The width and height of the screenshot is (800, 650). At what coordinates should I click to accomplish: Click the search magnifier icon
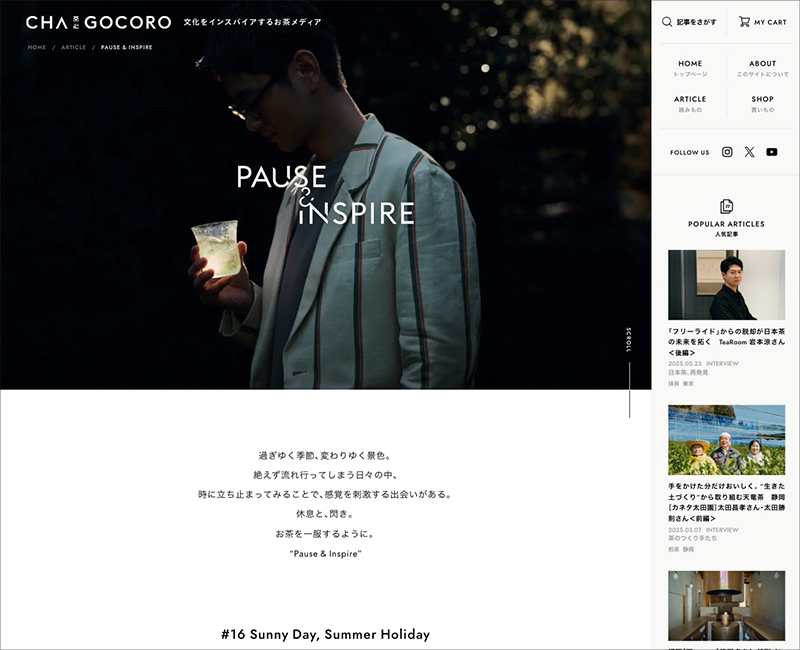click(667, 22)
